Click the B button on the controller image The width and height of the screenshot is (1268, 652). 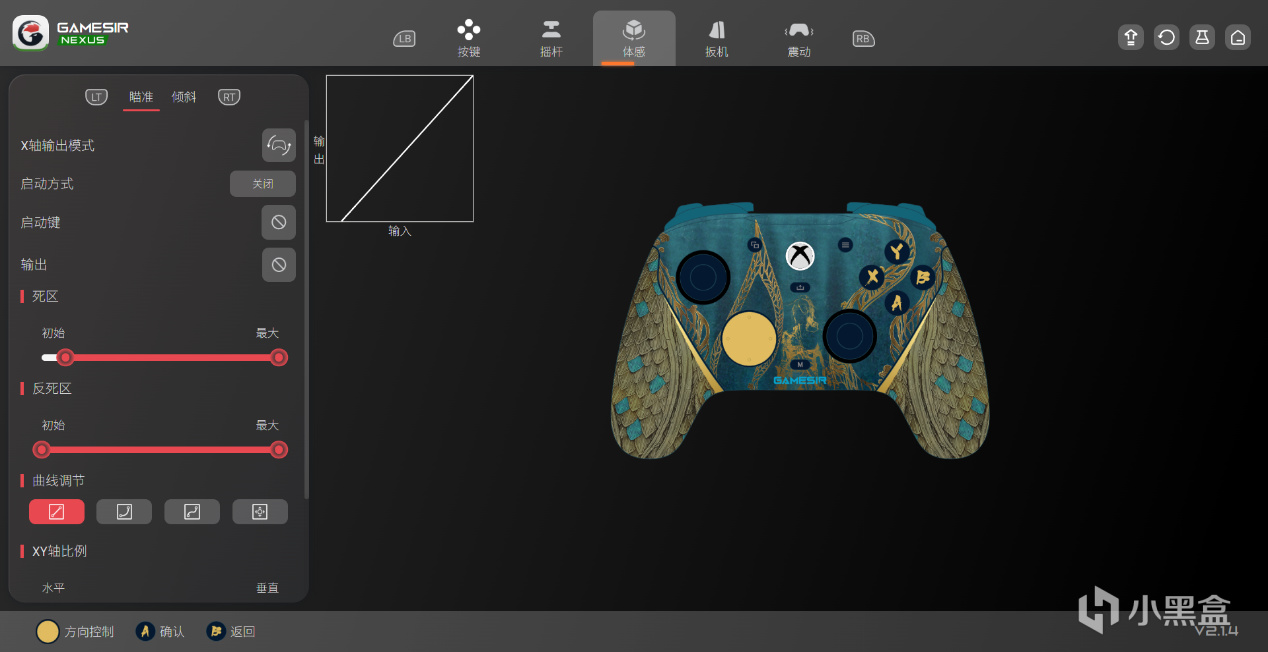click(922, 277)
